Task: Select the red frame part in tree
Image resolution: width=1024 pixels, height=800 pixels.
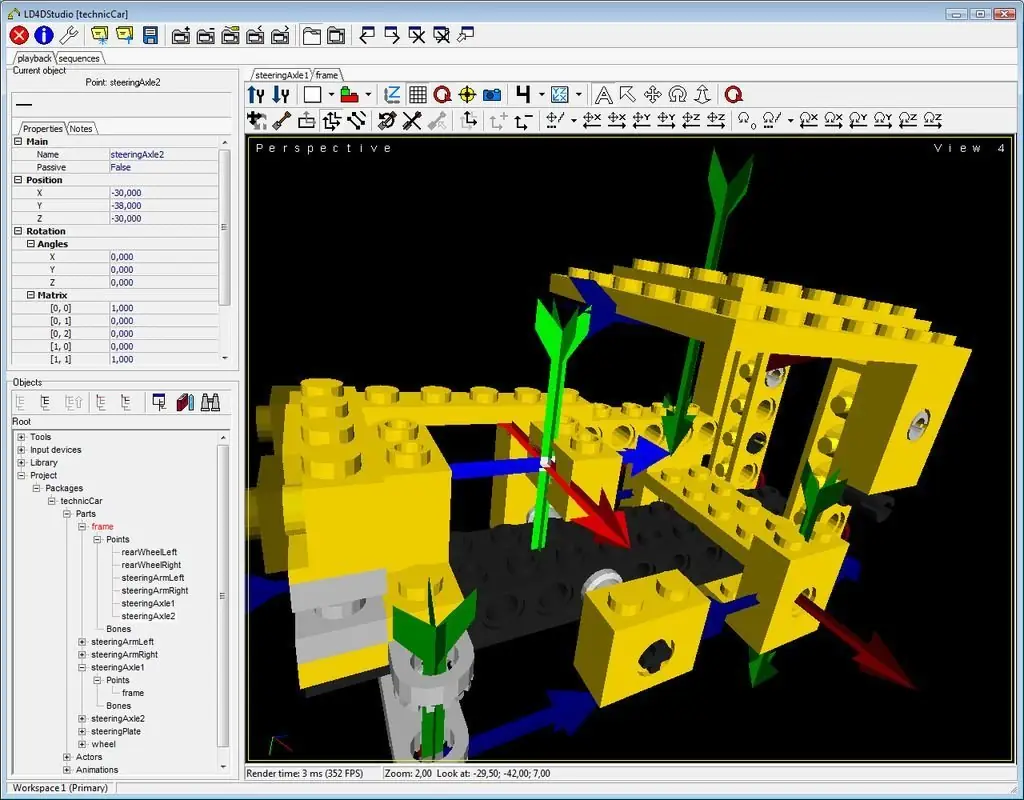Action: click(x=103, y=526)
